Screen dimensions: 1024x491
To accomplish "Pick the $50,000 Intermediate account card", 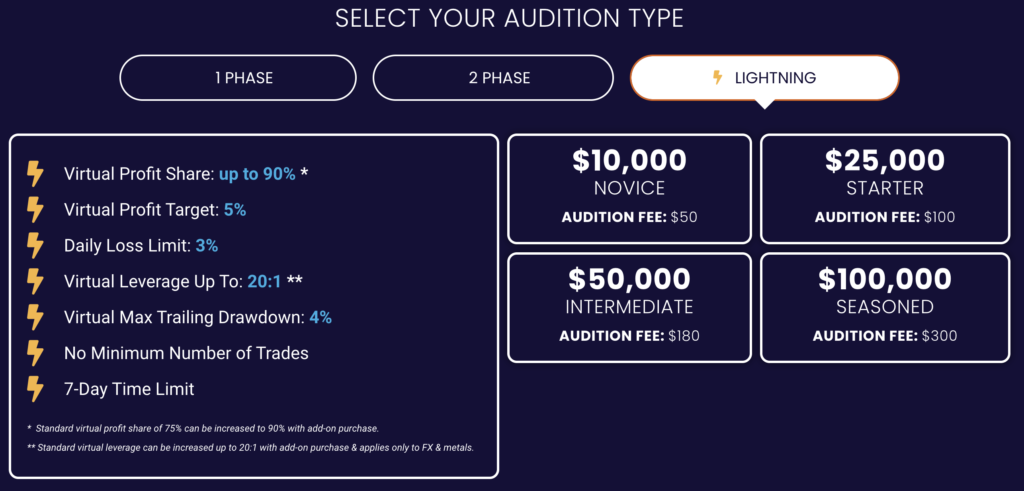I will [x=630, y=308].
